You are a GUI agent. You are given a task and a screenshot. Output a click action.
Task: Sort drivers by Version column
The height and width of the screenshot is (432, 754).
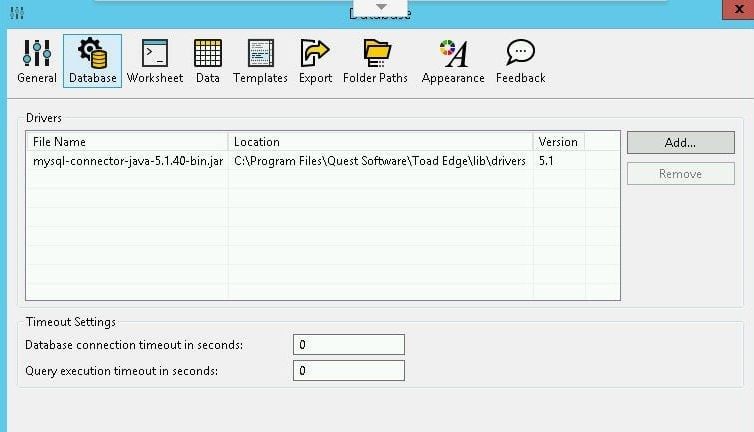click(559, 141)
